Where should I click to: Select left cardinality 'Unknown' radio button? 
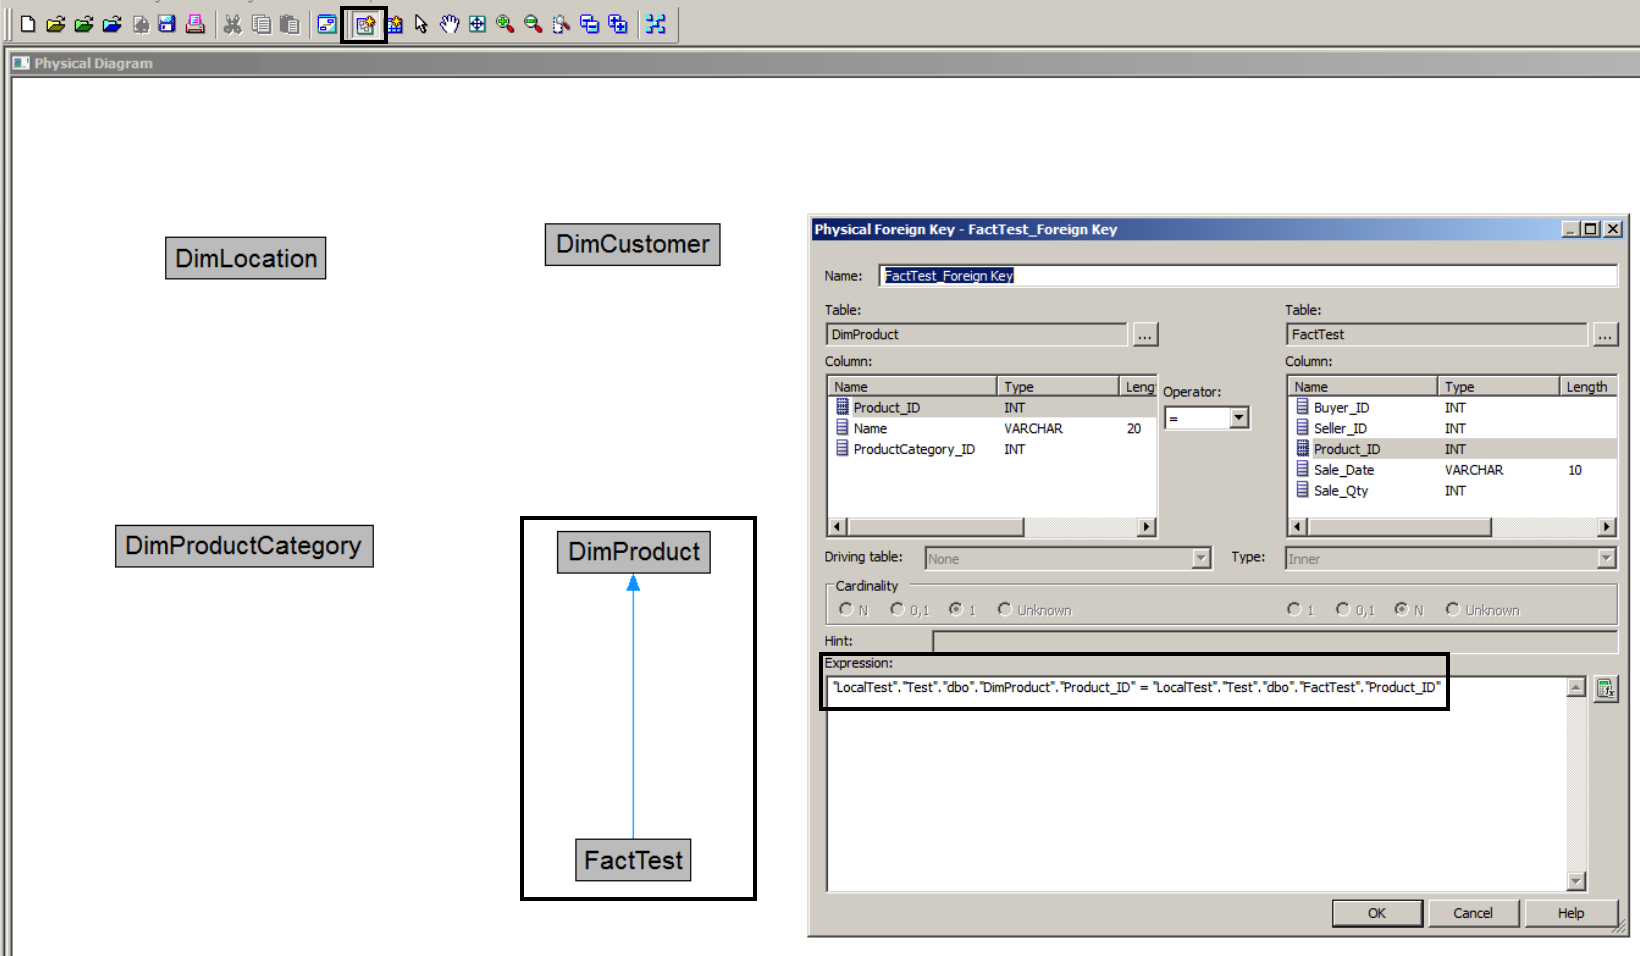coord(1004,609)
